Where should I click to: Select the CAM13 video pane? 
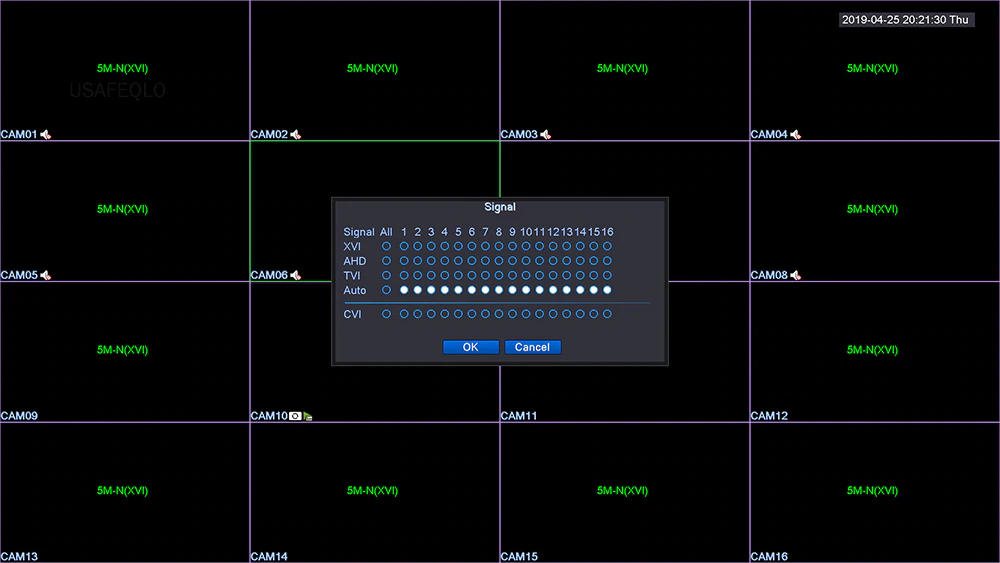pos(124,490)
